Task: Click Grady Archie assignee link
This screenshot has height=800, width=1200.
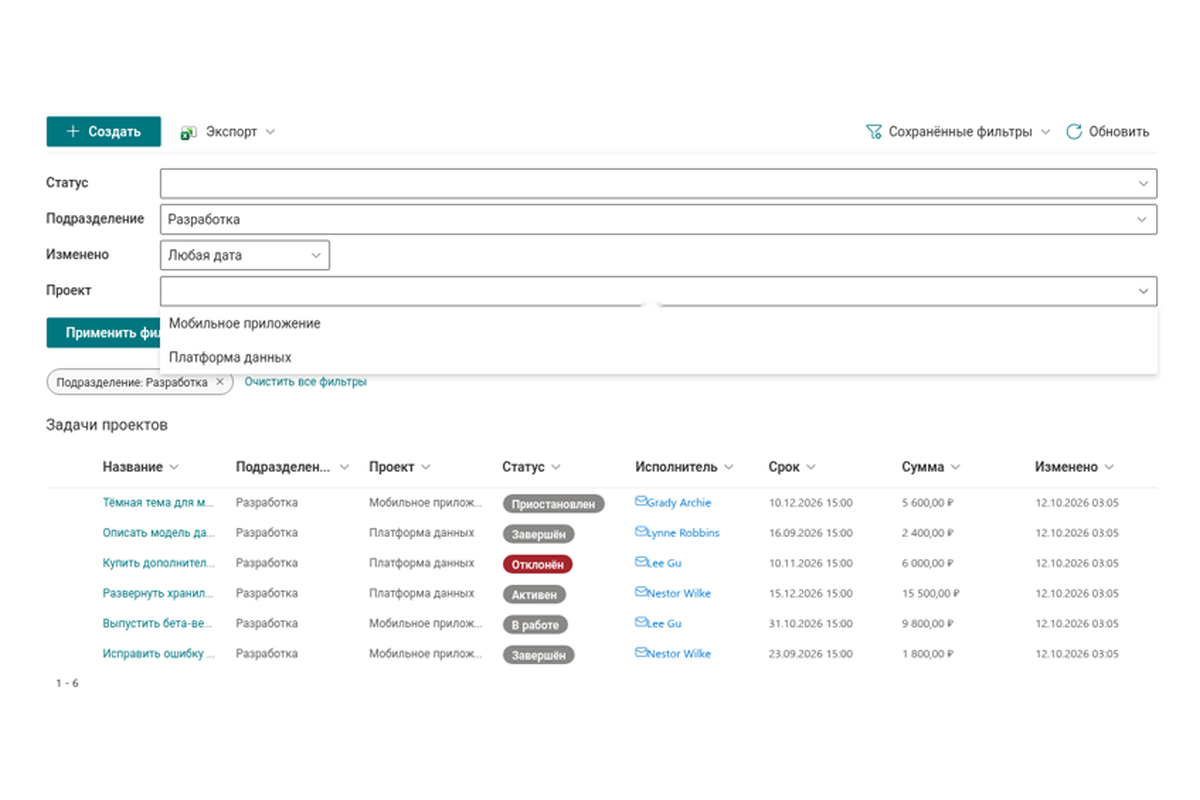Action: point(679,503)
